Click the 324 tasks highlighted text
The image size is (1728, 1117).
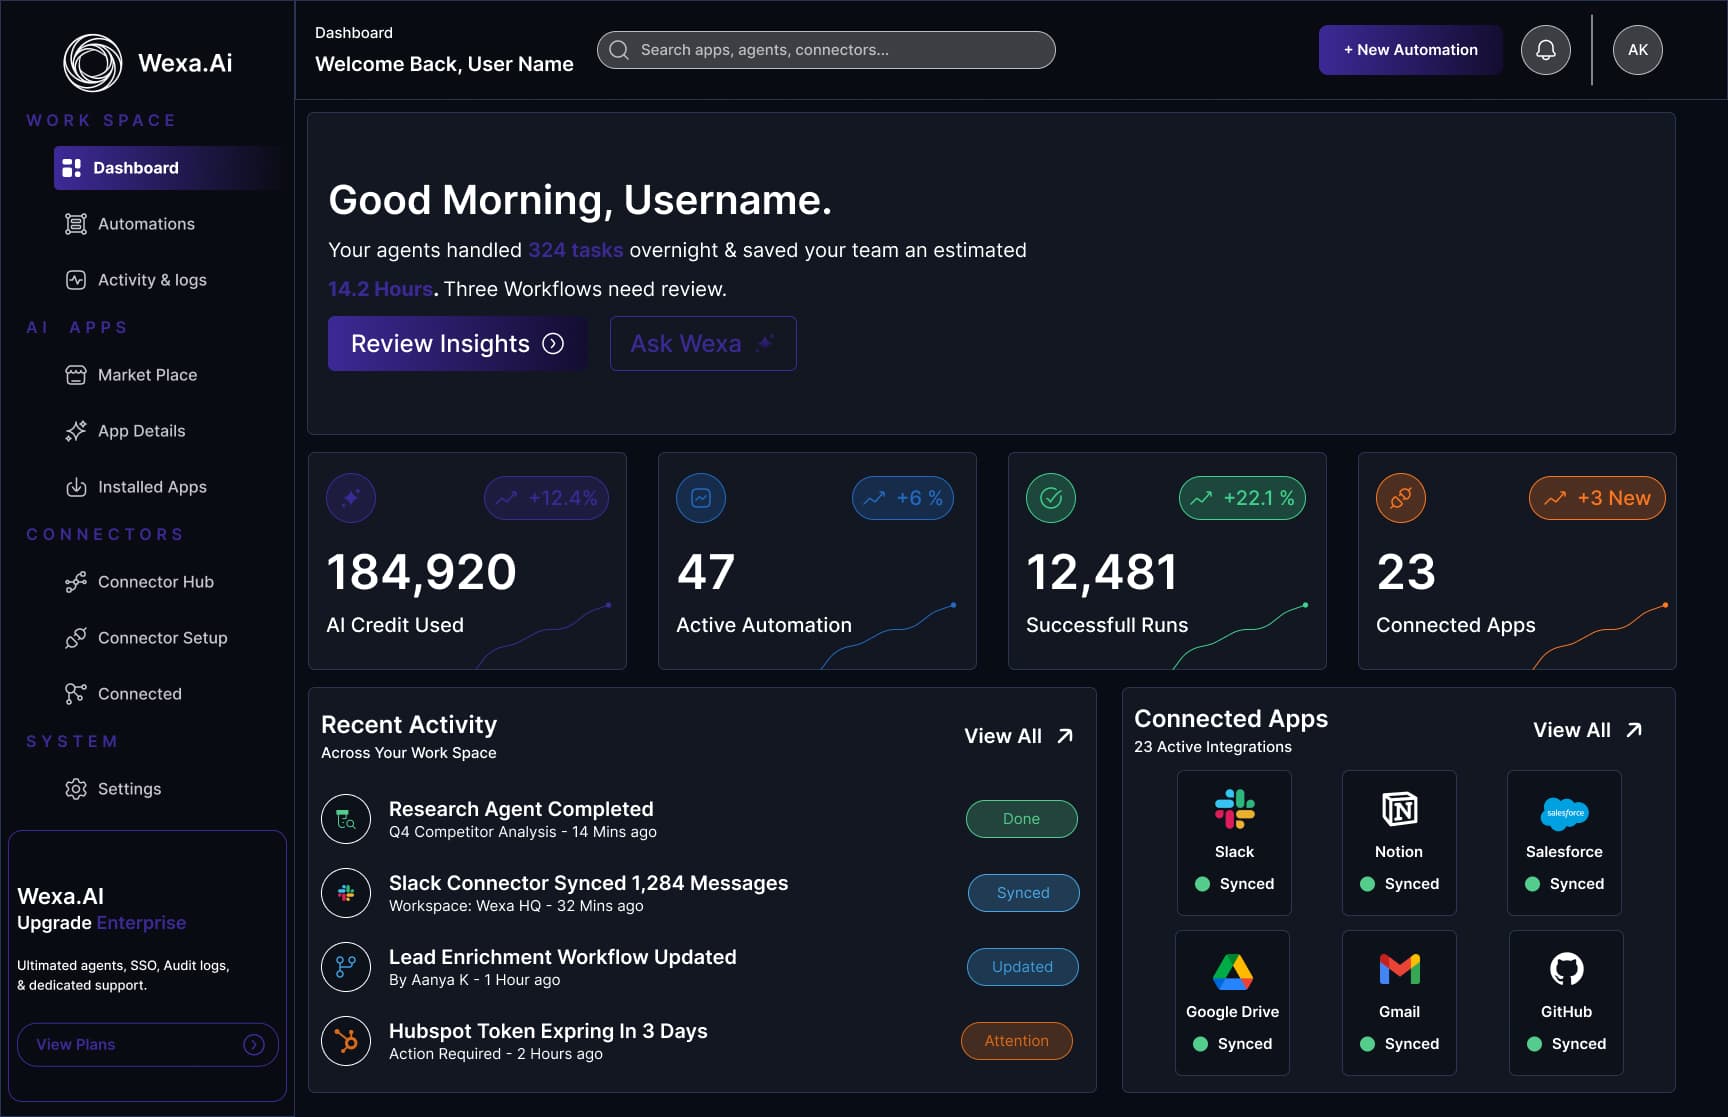pyautogui.click(x=576, y=250)
